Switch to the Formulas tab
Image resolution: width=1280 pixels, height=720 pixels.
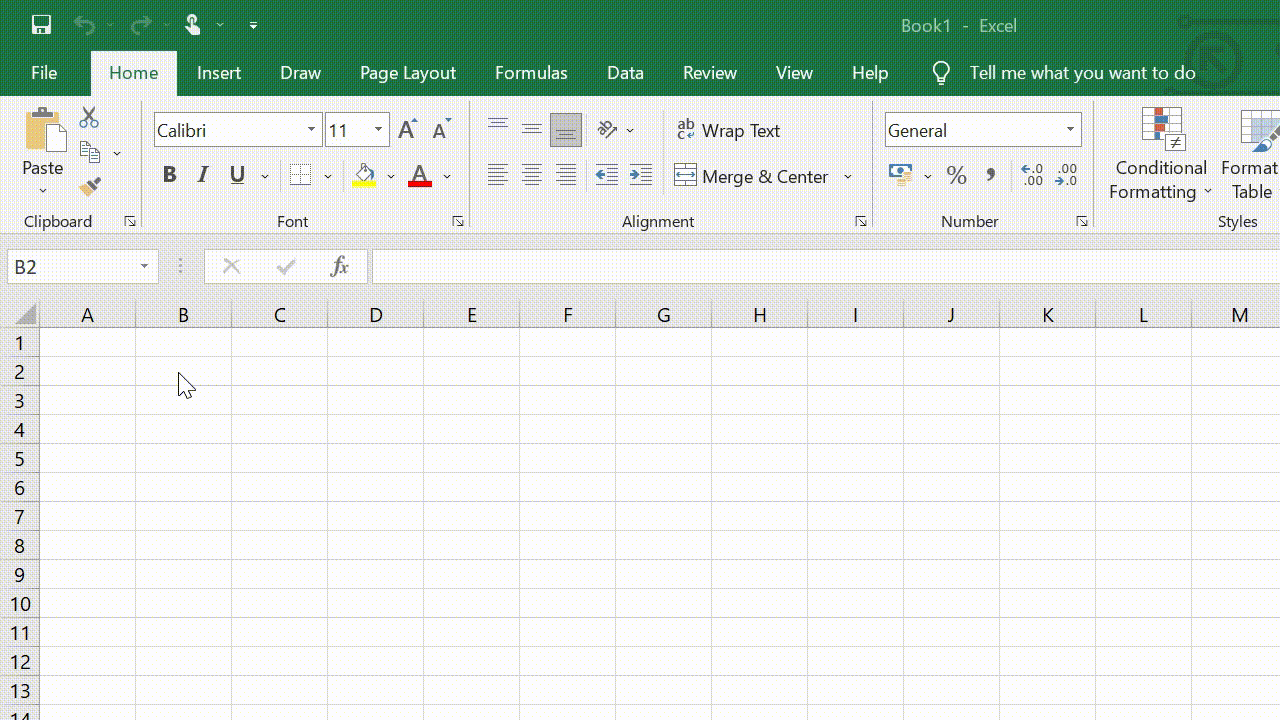[531, 73]
